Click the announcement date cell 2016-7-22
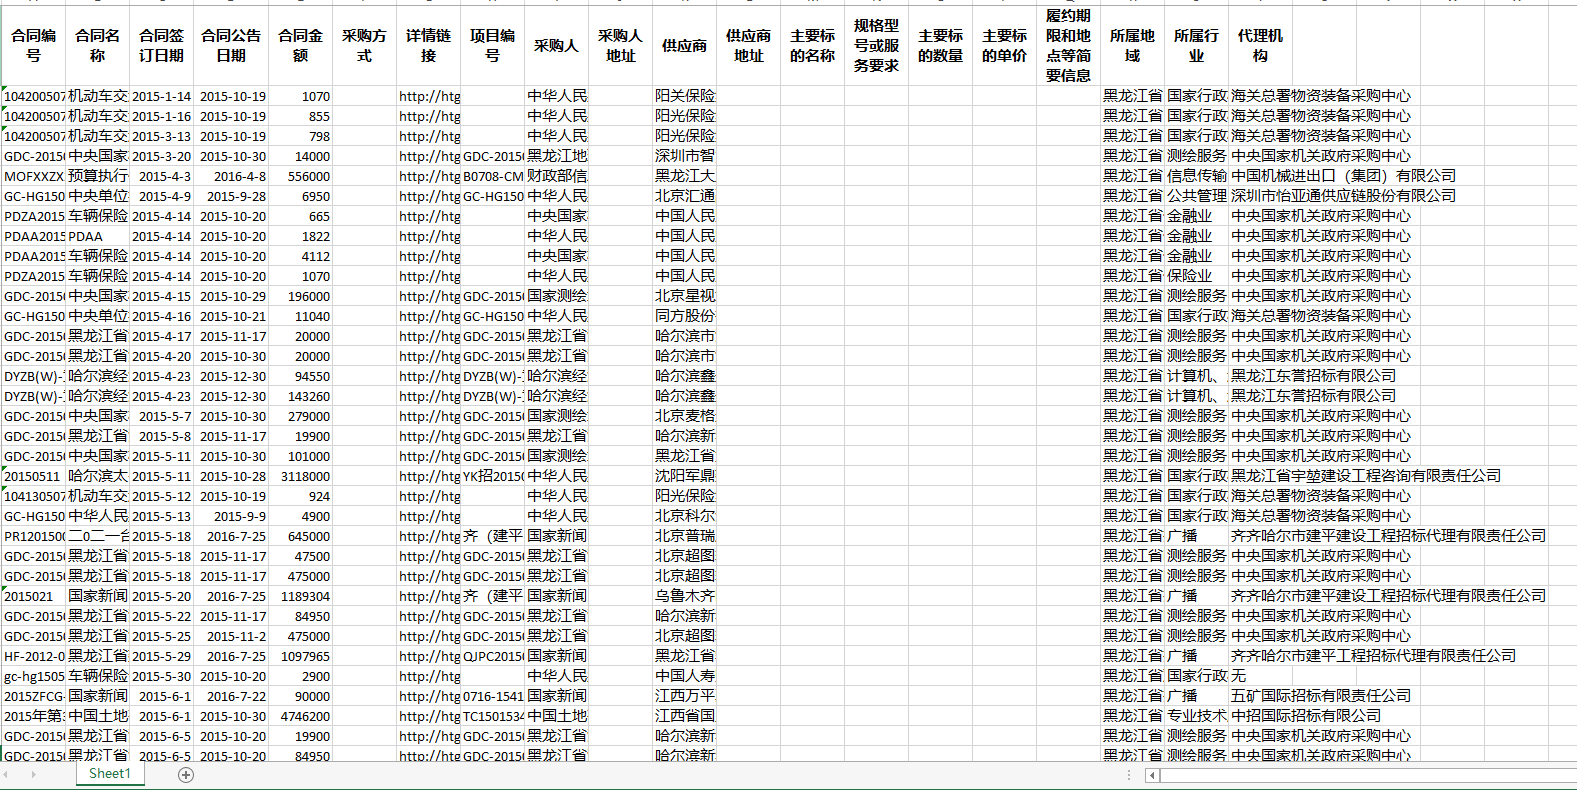This screenshot has width=1577, height=790. [231, 696]
